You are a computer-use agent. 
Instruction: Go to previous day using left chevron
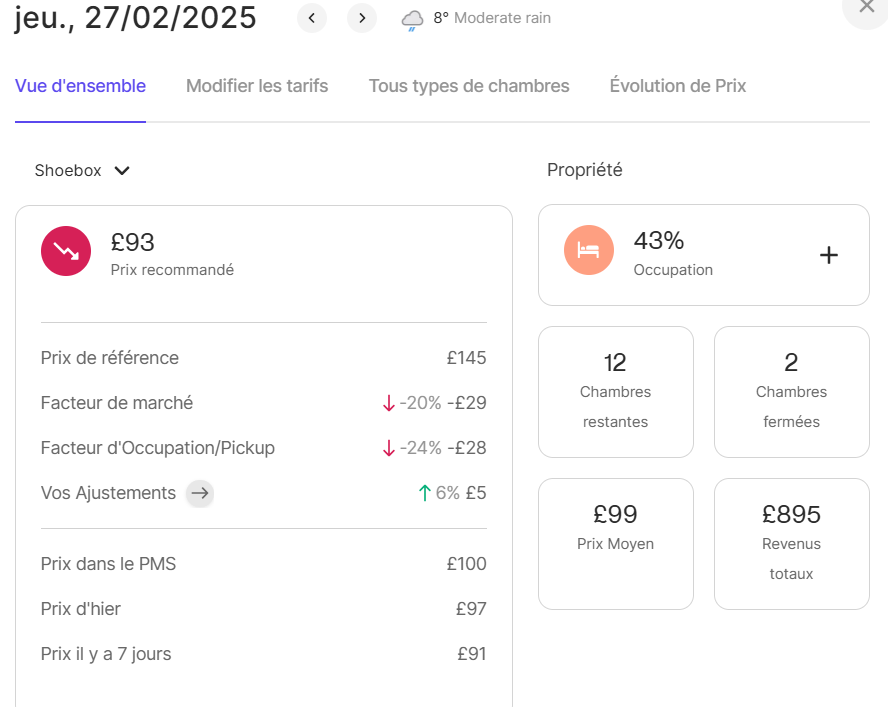[312, 18]
